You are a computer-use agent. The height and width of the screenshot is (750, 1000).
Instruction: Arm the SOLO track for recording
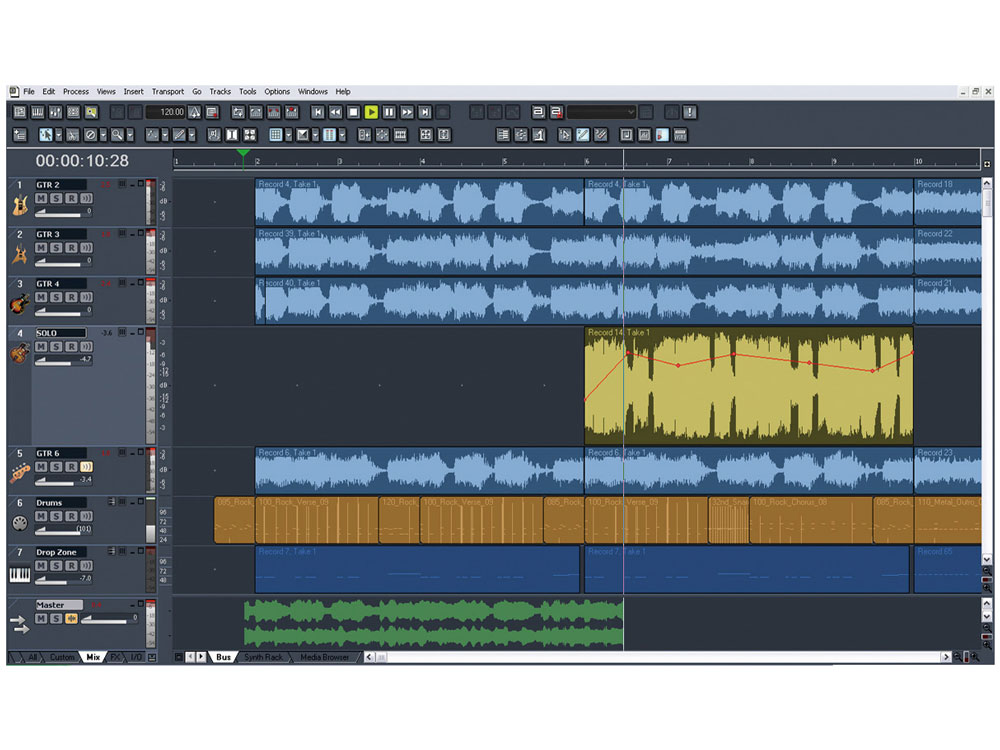[x=72, y=347]
